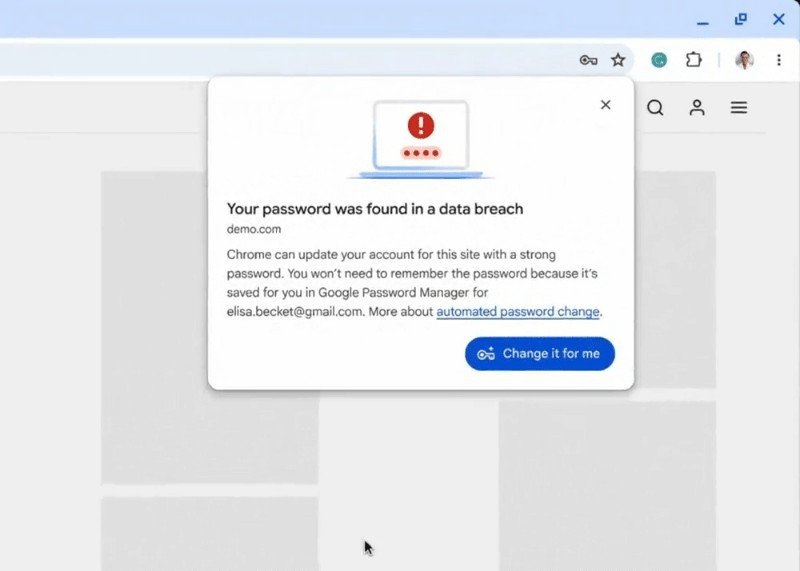Open the green circular extension icon

[659, 60]
